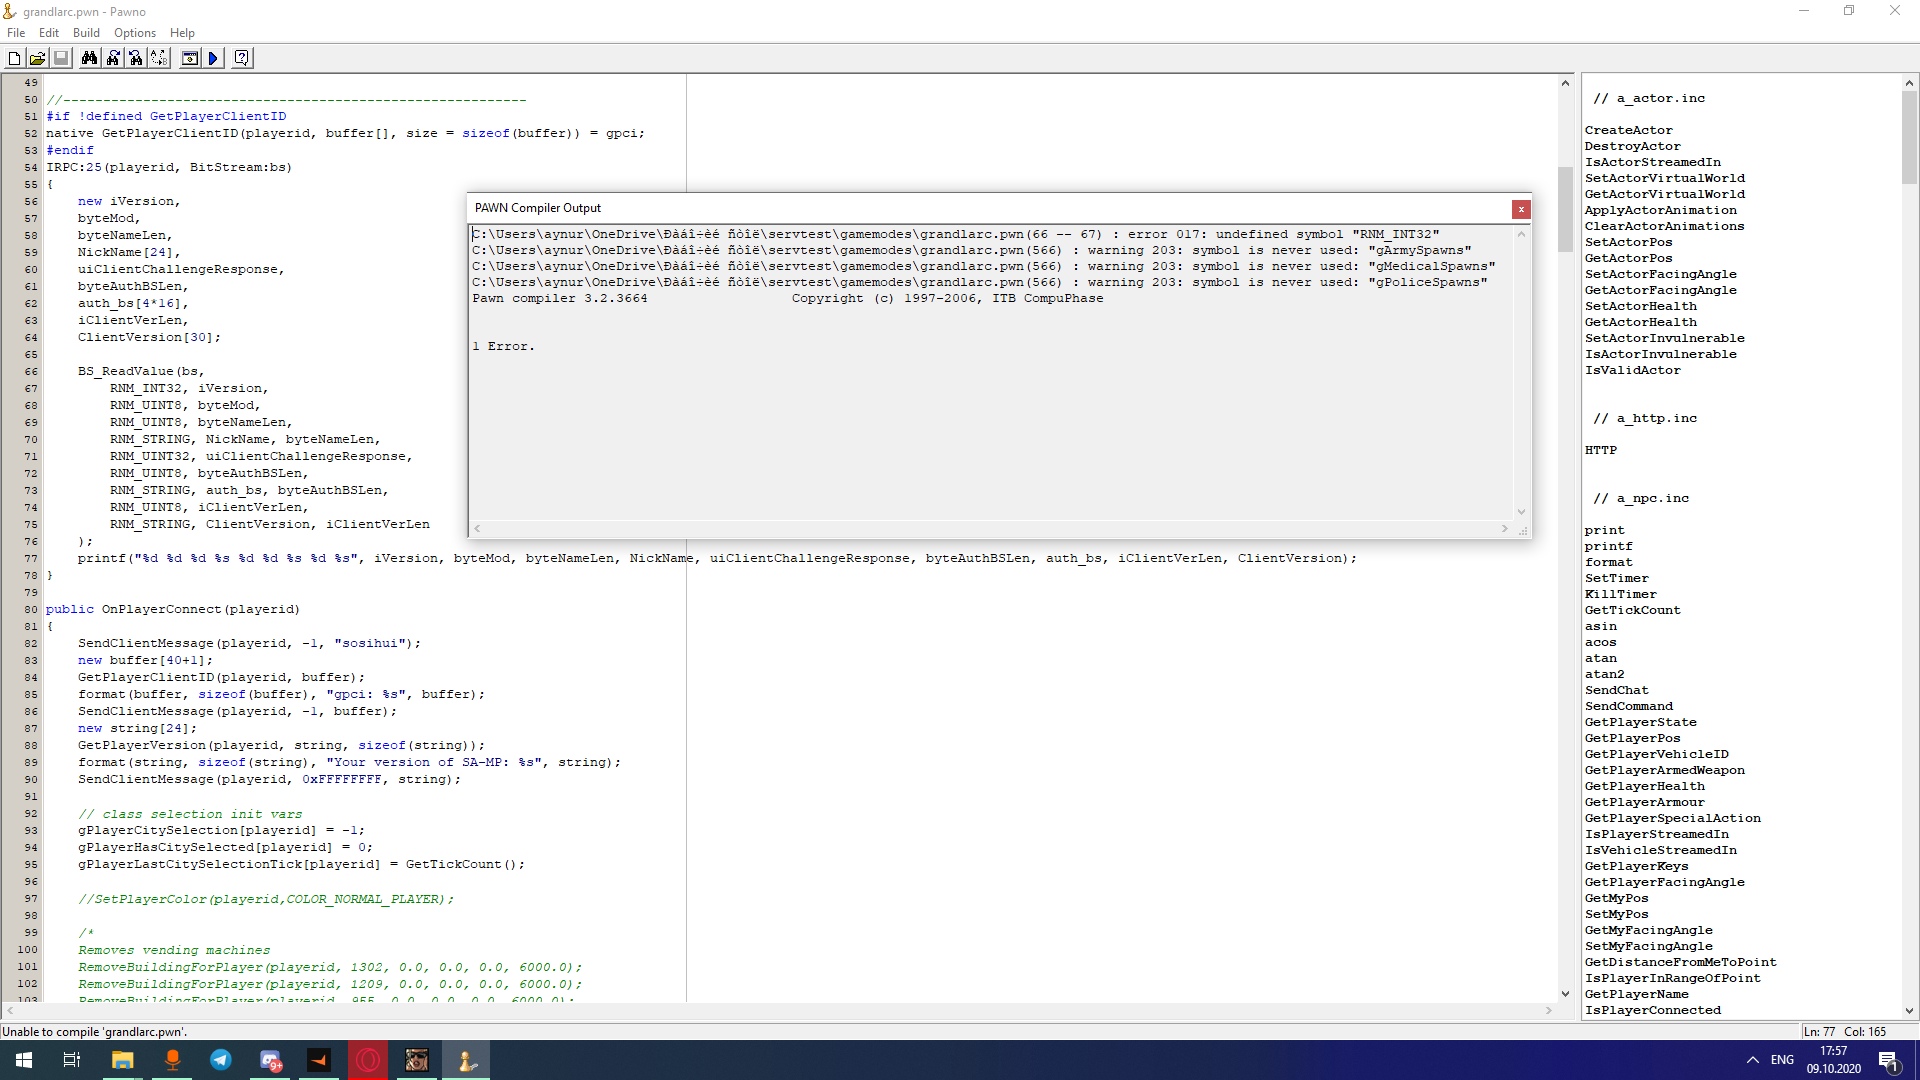The width and height of the screenshot is (1920, 1080).
Task: Open Discord from the taskbar
Action: [270, 1060]
